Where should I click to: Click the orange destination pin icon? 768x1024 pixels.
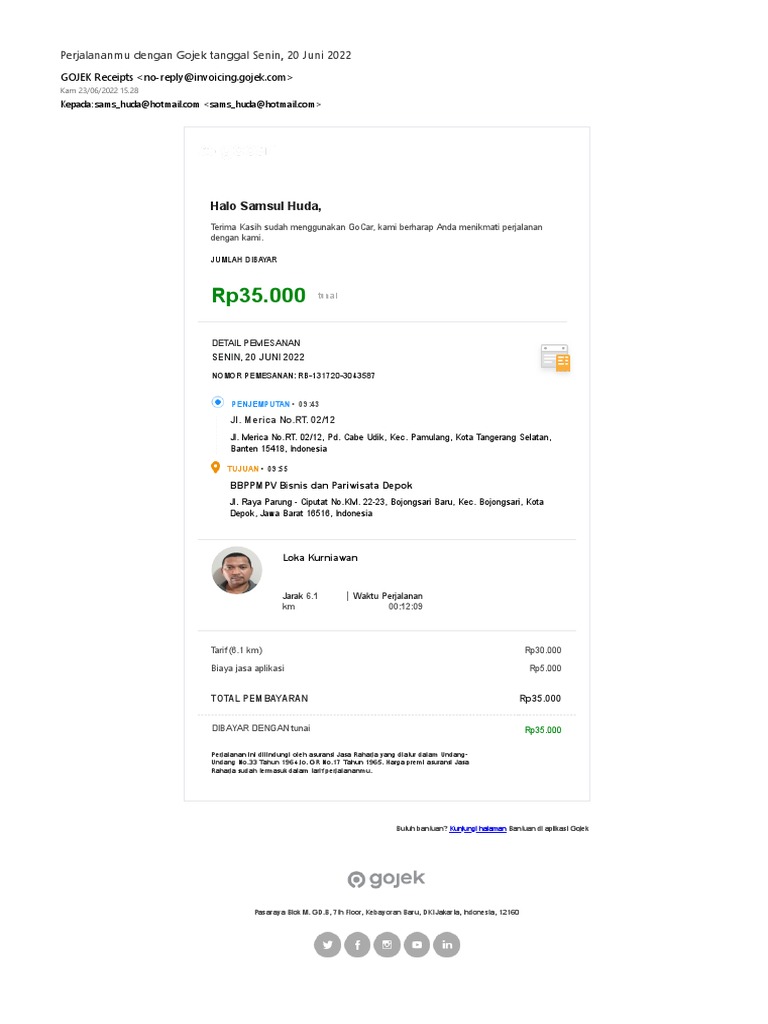(216, 468)
